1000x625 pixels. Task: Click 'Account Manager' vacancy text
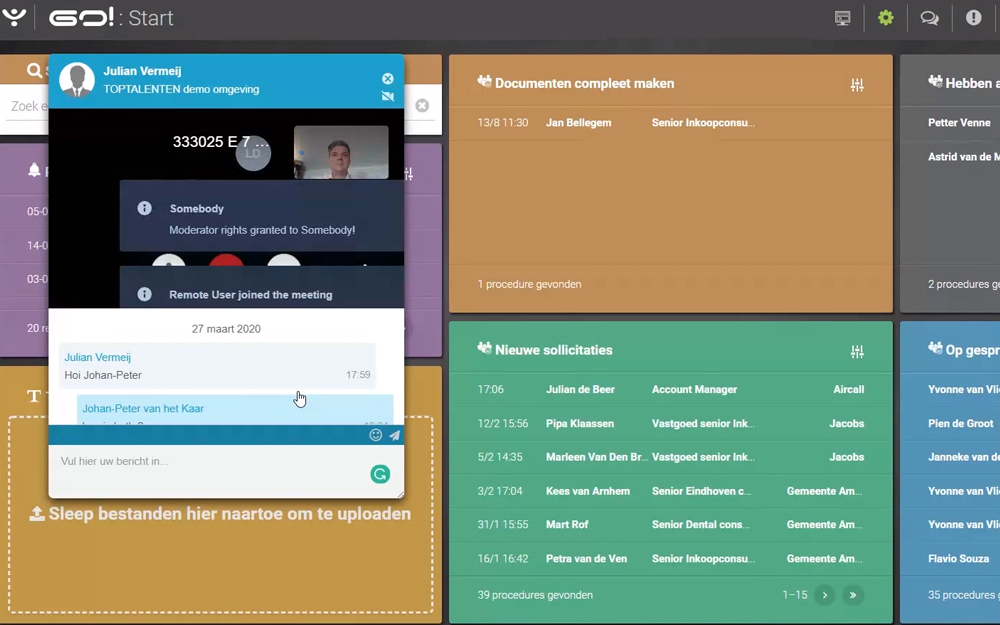[x=695, y=389]
